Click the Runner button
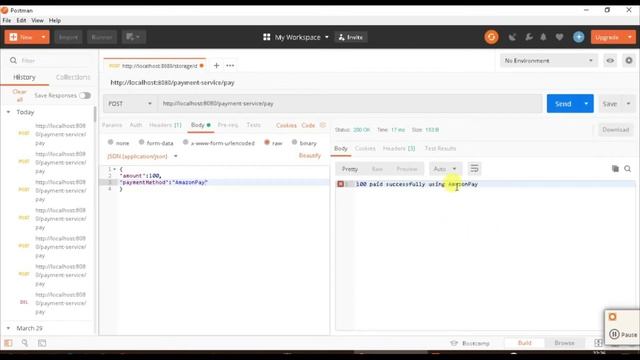640x360 pixels. click(102, 37)
